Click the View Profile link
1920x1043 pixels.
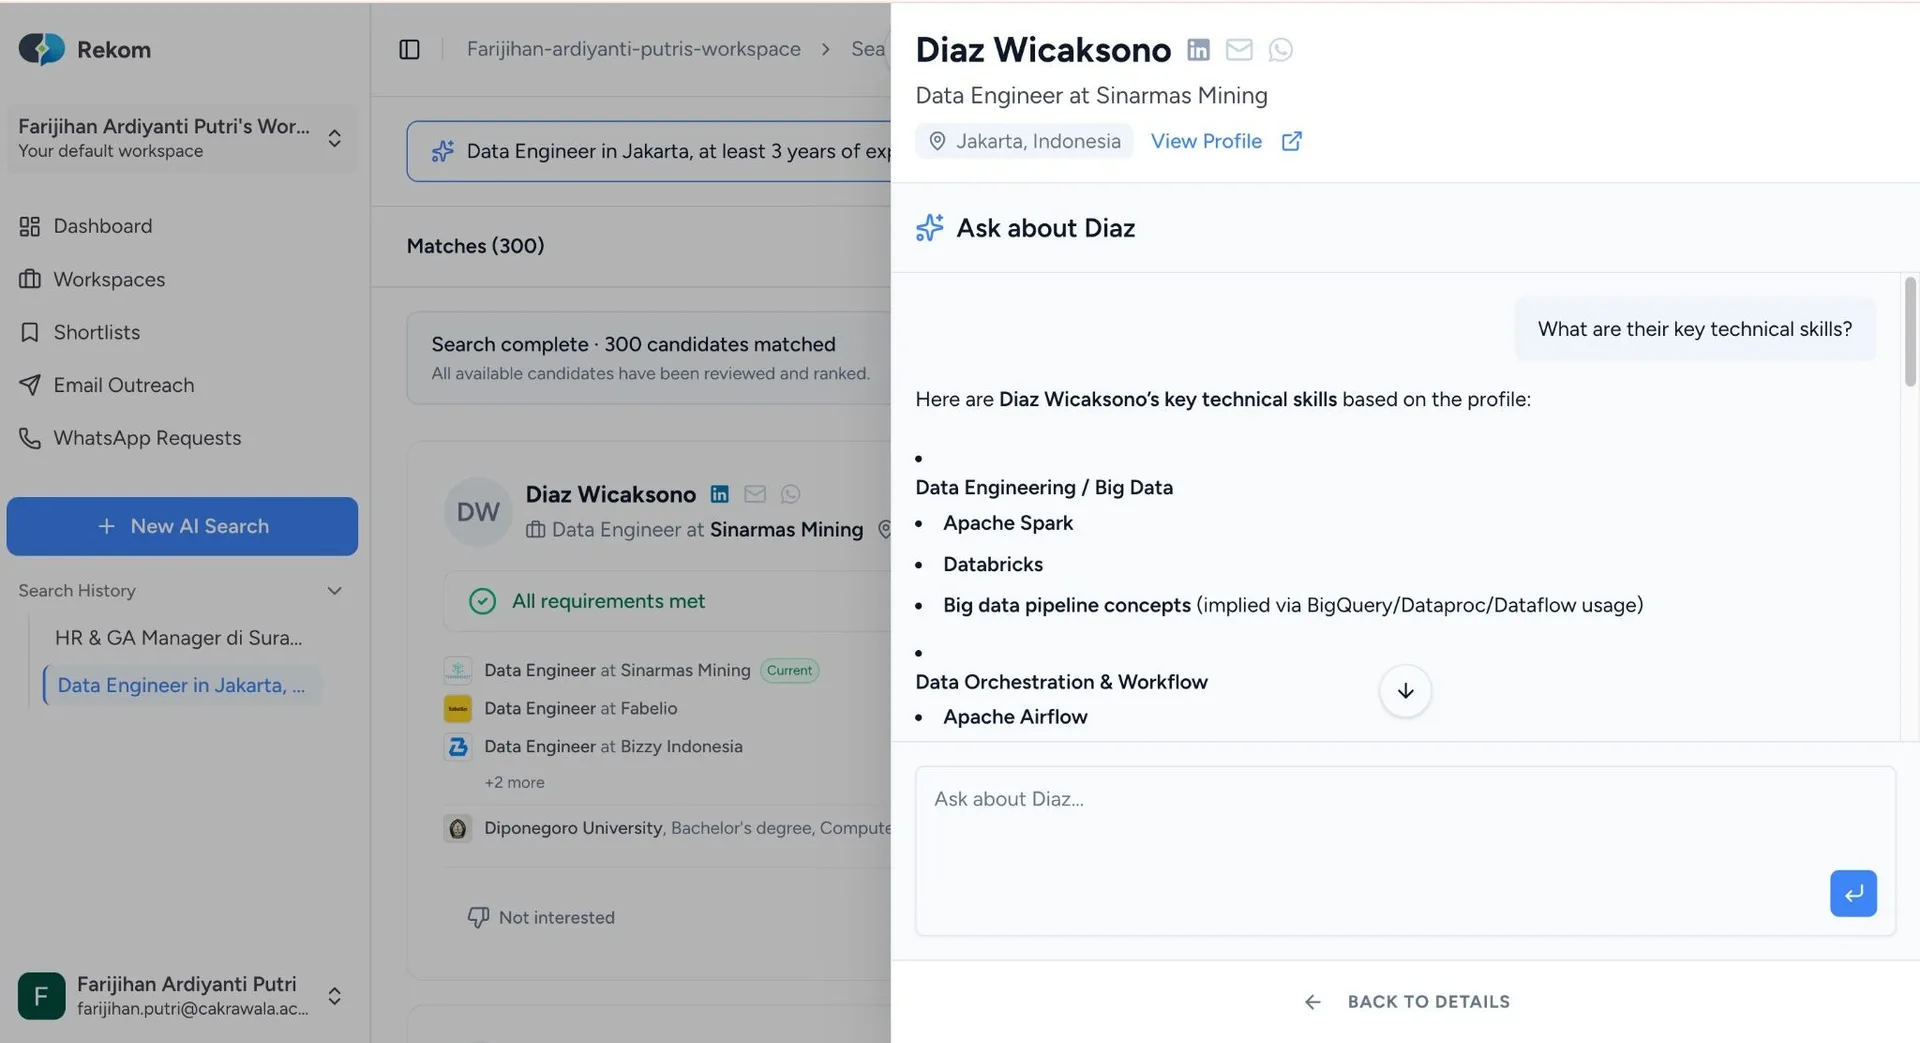pos(1206,141)
